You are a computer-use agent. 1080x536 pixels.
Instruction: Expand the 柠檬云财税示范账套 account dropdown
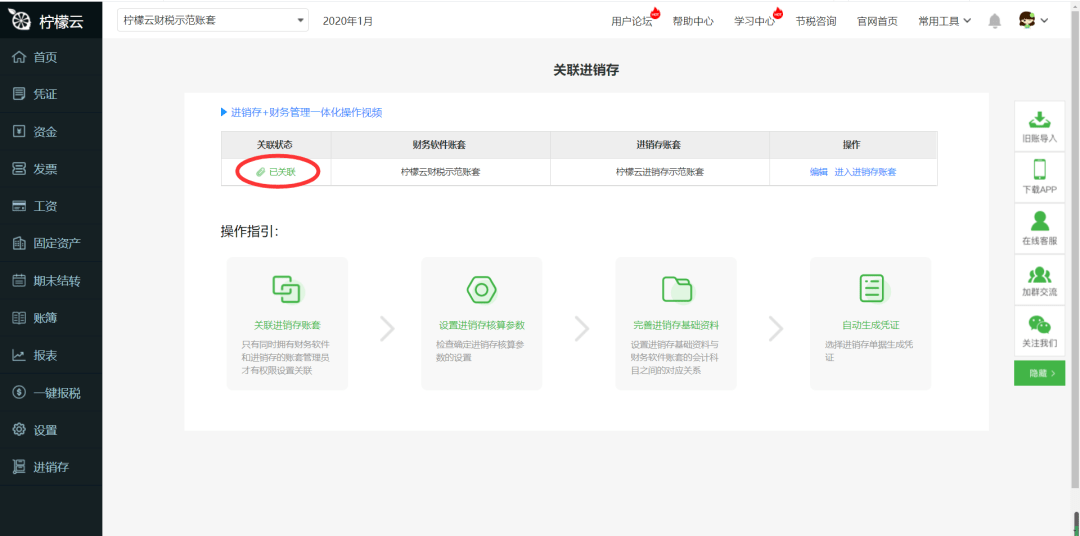(x=213, y=21)
